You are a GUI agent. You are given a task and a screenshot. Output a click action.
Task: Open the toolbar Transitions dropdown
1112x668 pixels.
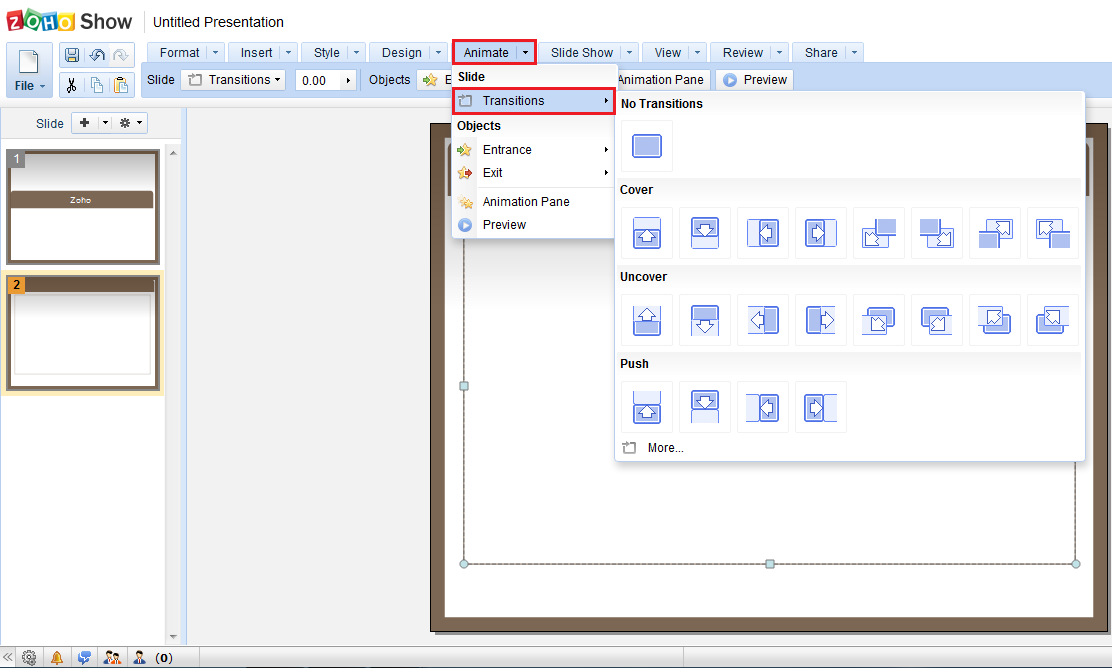coord(233,80)
